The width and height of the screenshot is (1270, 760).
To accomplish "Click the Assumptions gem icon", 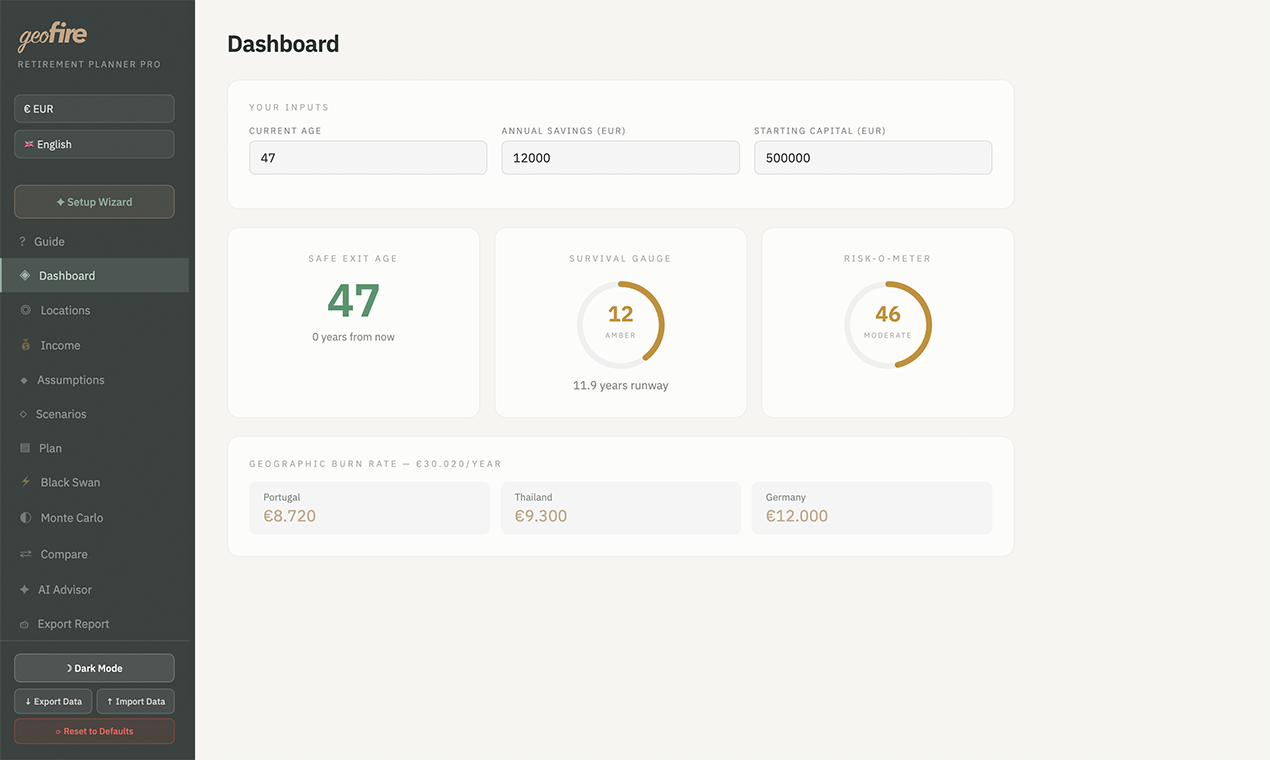I will point(22,380).
